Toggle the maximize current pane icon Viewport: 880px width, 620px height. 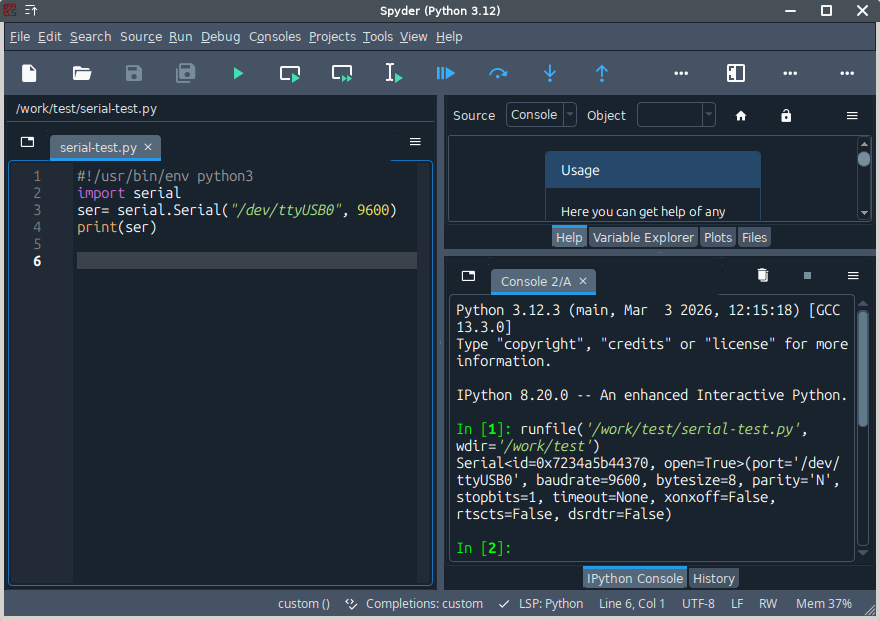[x=736, y=73]
